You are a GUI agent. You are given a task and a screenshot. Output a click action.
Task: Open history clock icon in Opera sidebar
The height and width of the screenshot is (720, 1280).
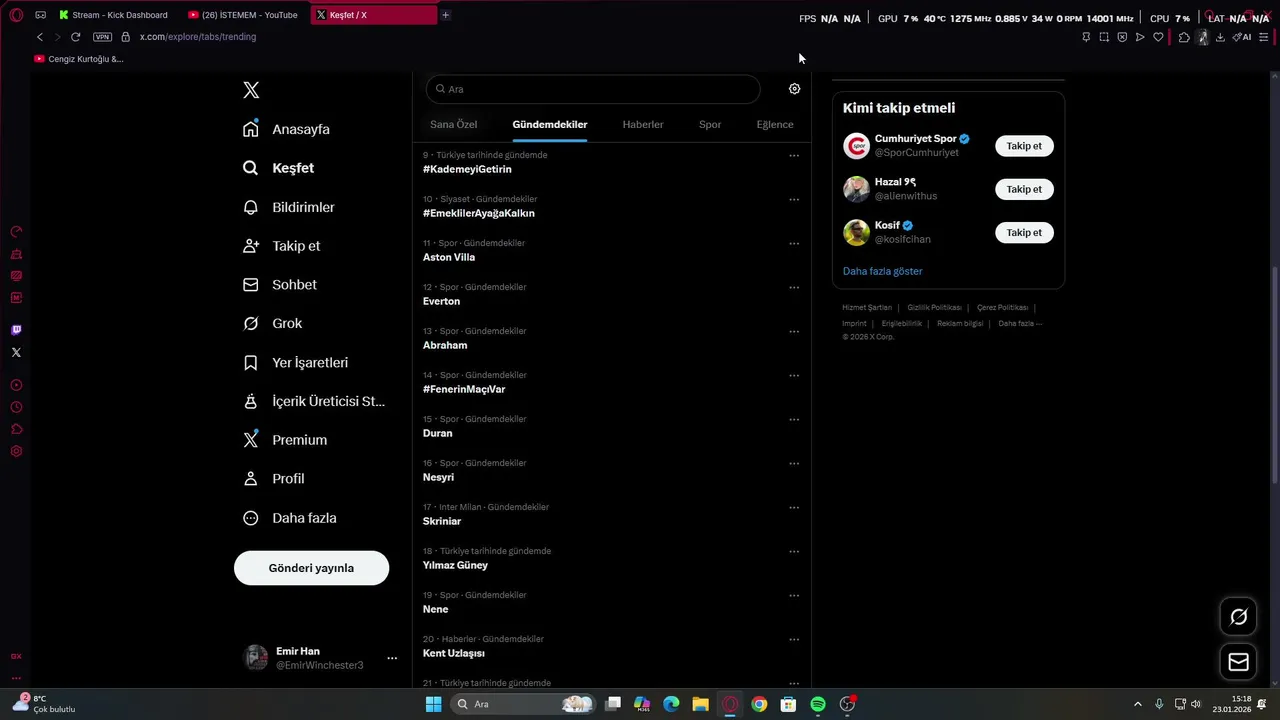pos(16,407)
